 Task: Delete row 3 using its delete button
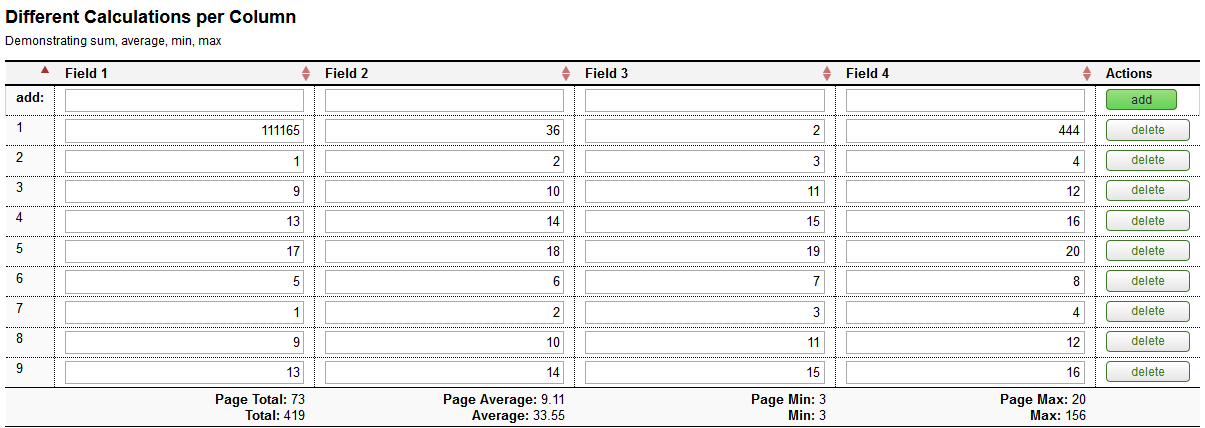1147,190
